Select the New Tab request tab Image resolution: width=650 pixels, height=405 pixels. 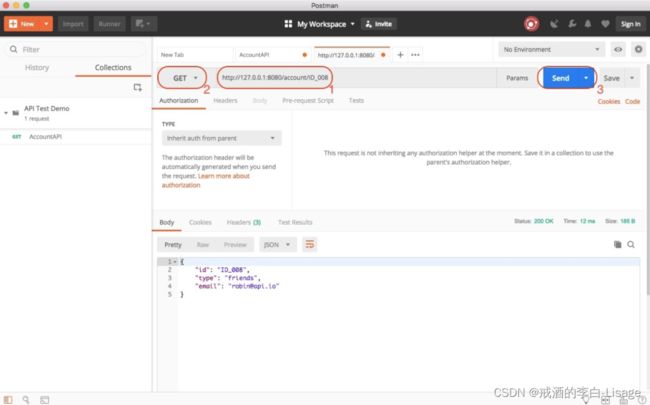[x=195, y=55]
